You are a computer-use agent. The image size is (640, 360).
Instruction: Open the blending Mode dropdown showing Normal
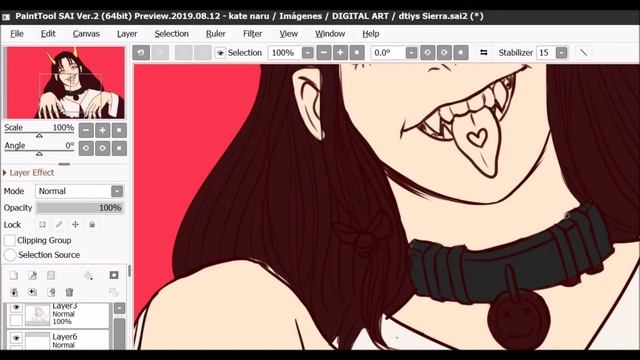[80, 191]
